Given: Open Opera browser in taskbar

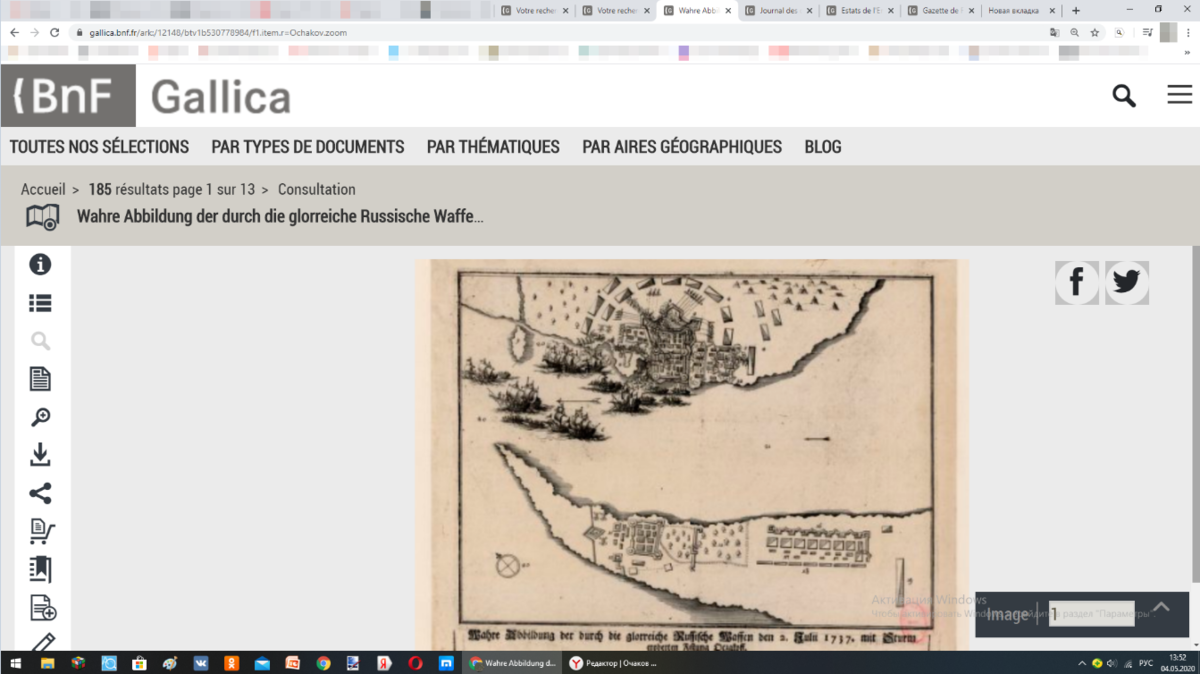Looking at the screenshot, I should tap(414, 663).
